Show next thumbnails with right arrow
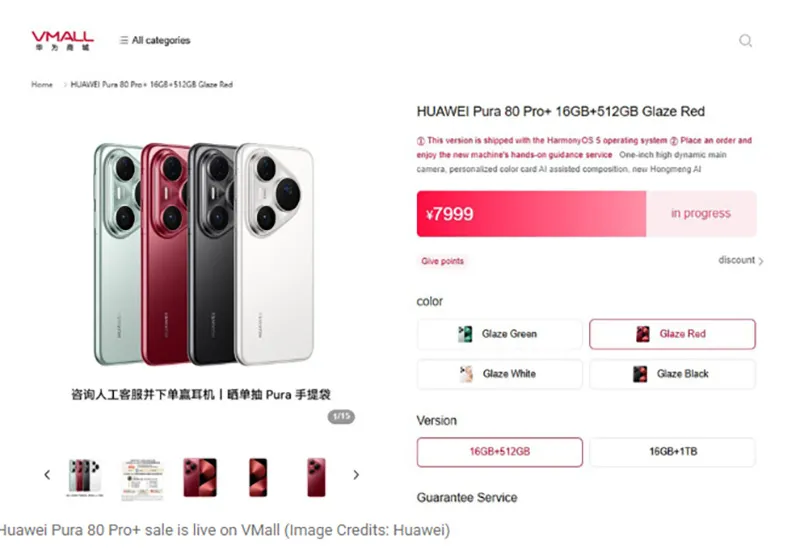Image resolution: width=800 pixels, height=556 pixels. pyautogui.click(x=356, y=475)
